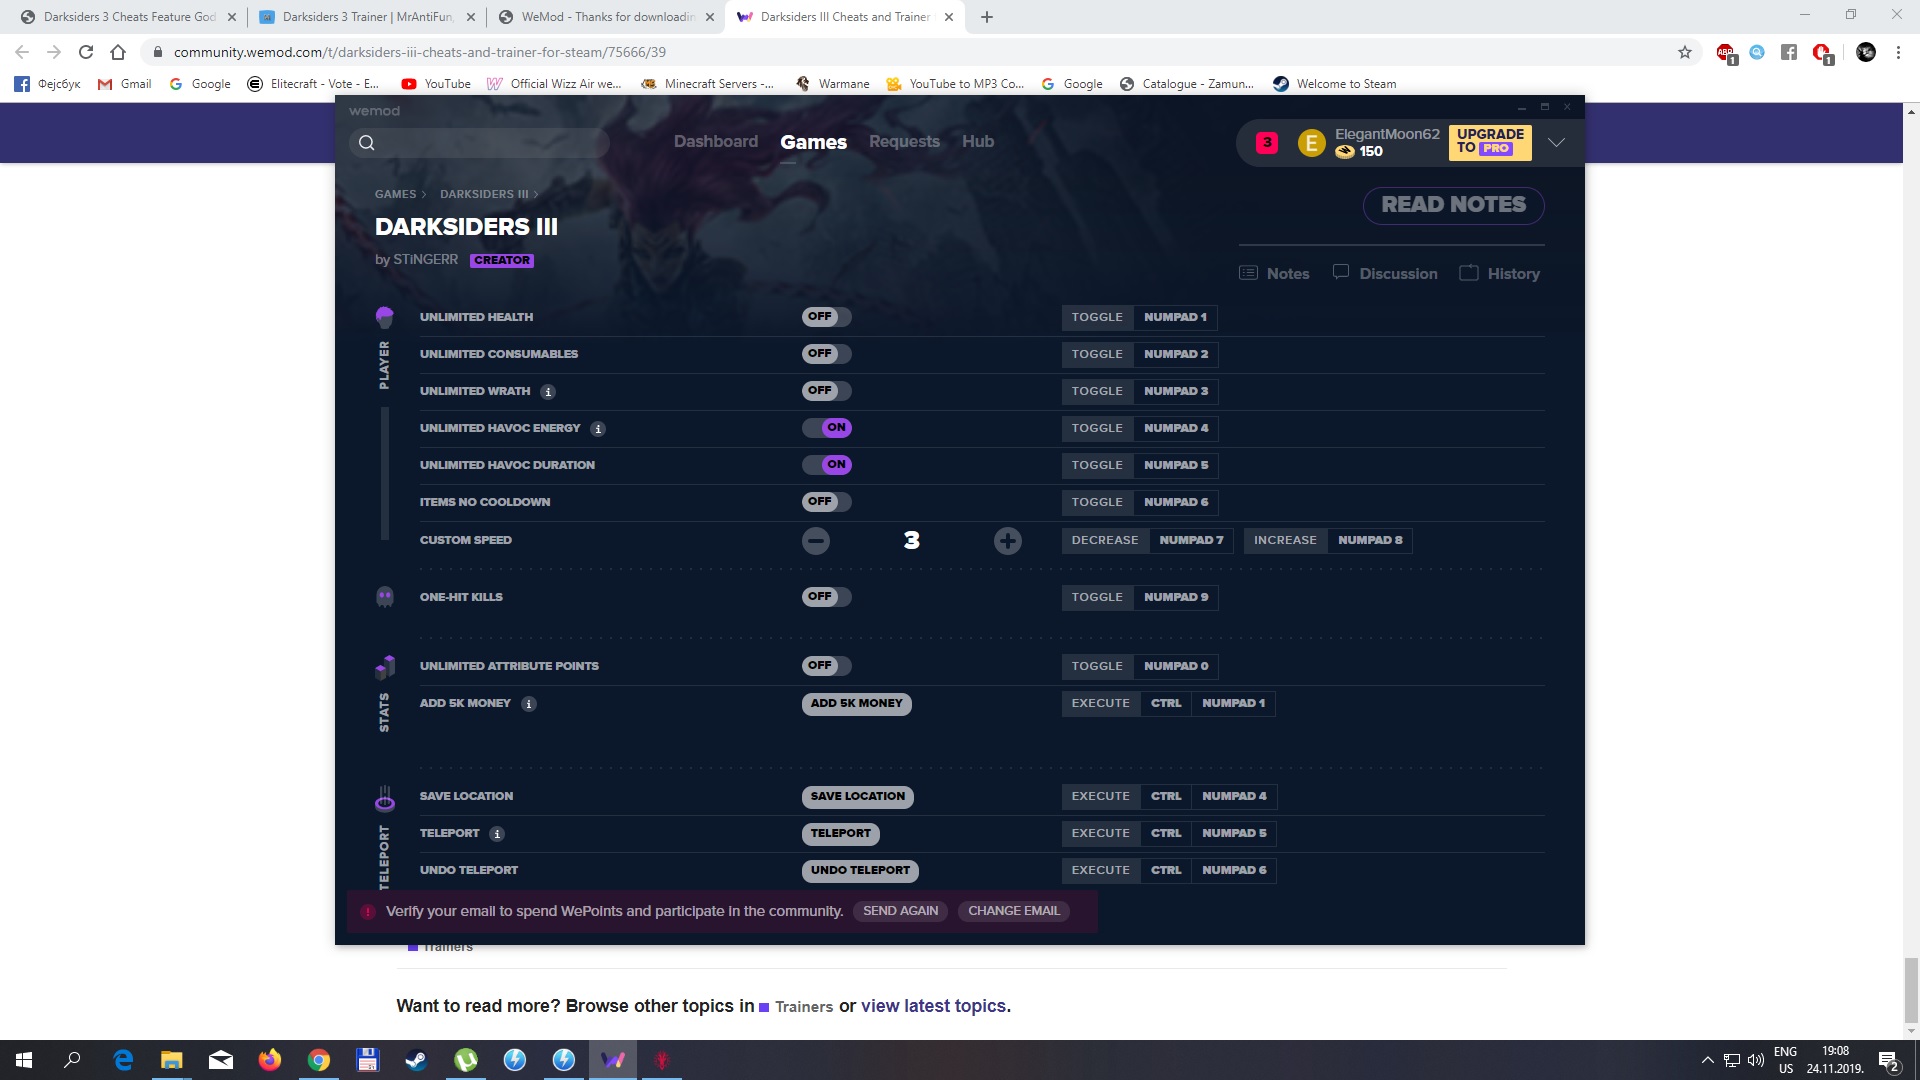The image size is (1920, 1080).
Task: Expand the account dropdown chevron
Action: (1556, 143)
